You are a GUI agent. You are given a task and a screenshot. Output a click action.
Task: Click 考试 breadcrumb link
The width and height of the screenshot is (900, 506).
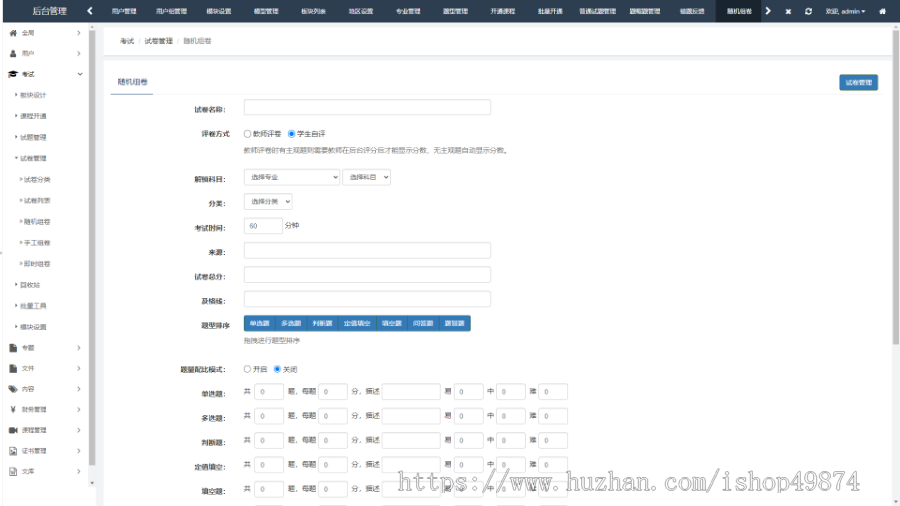(x=127, y=41)
